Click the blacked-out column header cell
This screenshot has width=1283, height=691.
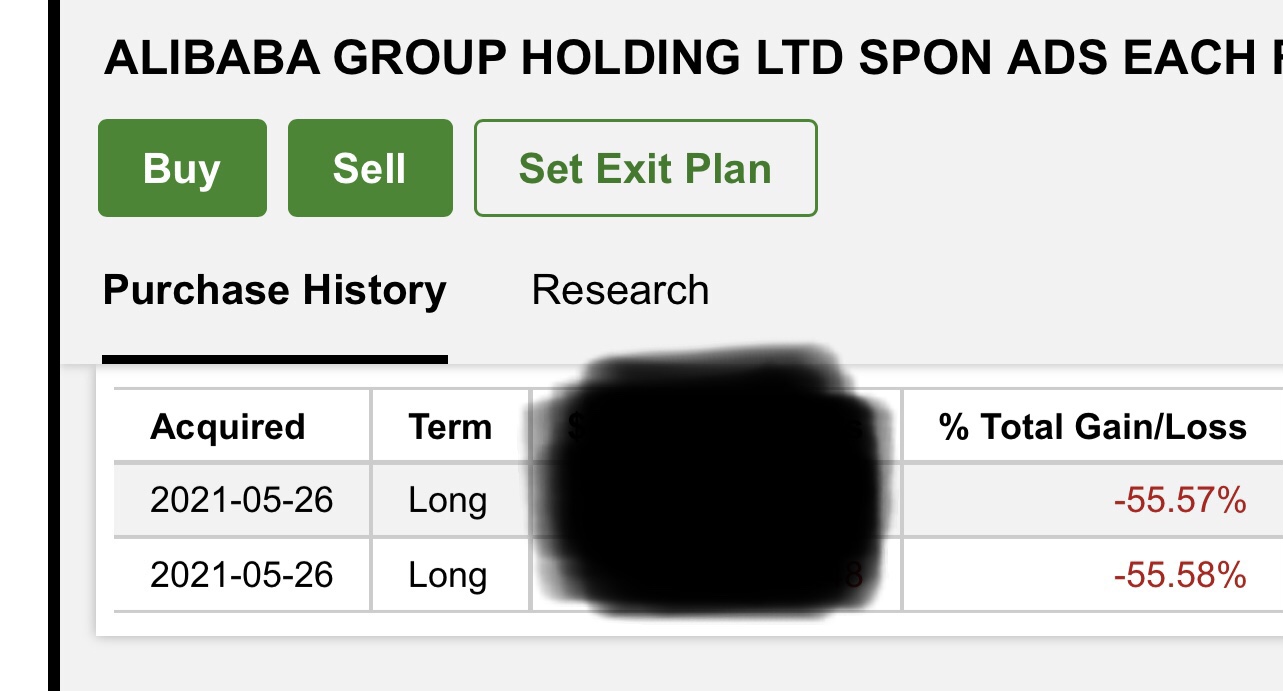click(x=715, y=427)
